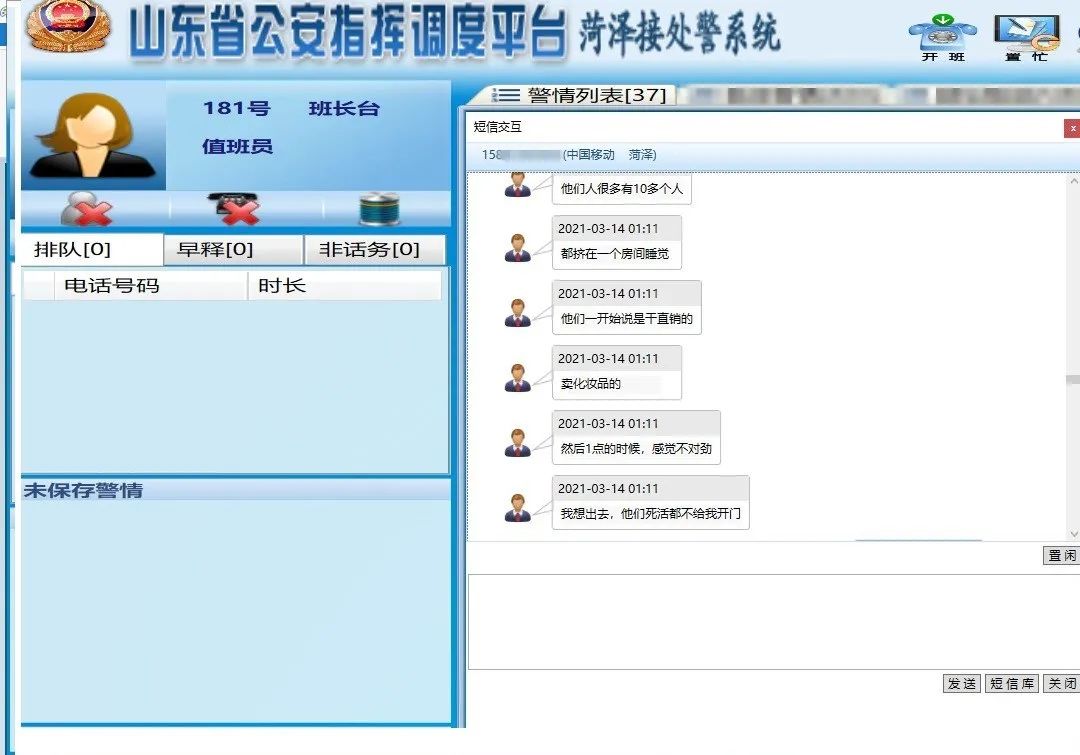Click the 电话号码 column header
Viewport: 1080px width, 755px height.
(x=111, y=286)
